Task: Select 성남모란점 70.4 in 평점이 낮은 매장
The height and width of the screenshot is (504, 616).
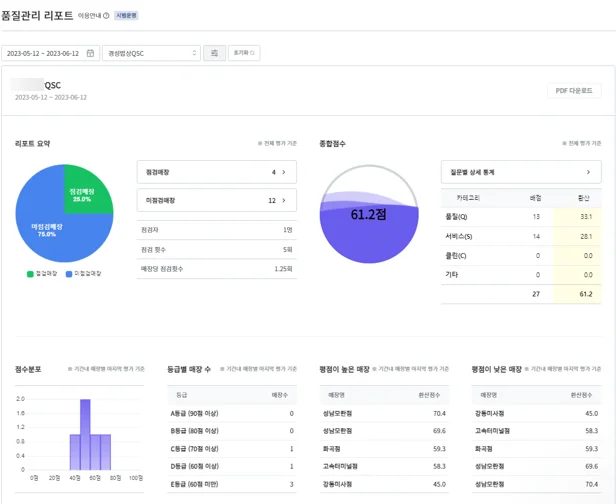Action: tap(537, 484)
